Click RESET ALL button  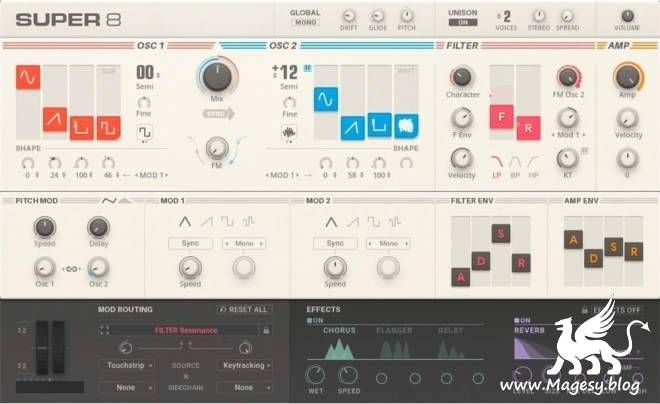245,309
